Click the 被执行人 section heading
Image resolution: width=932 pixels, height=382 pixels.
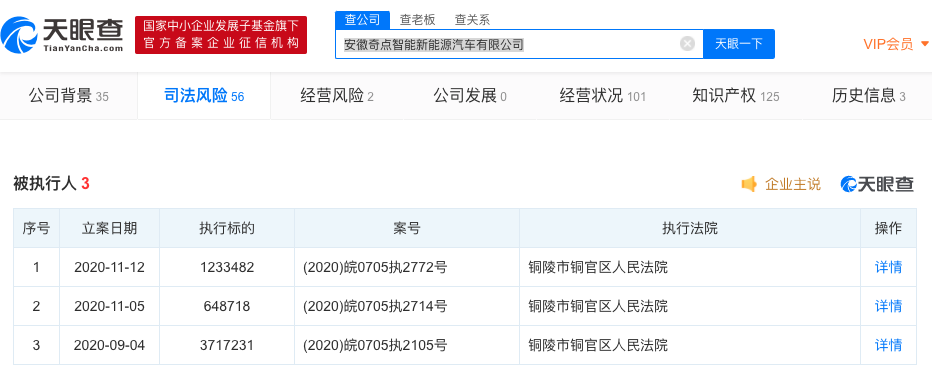pos(45,184)
